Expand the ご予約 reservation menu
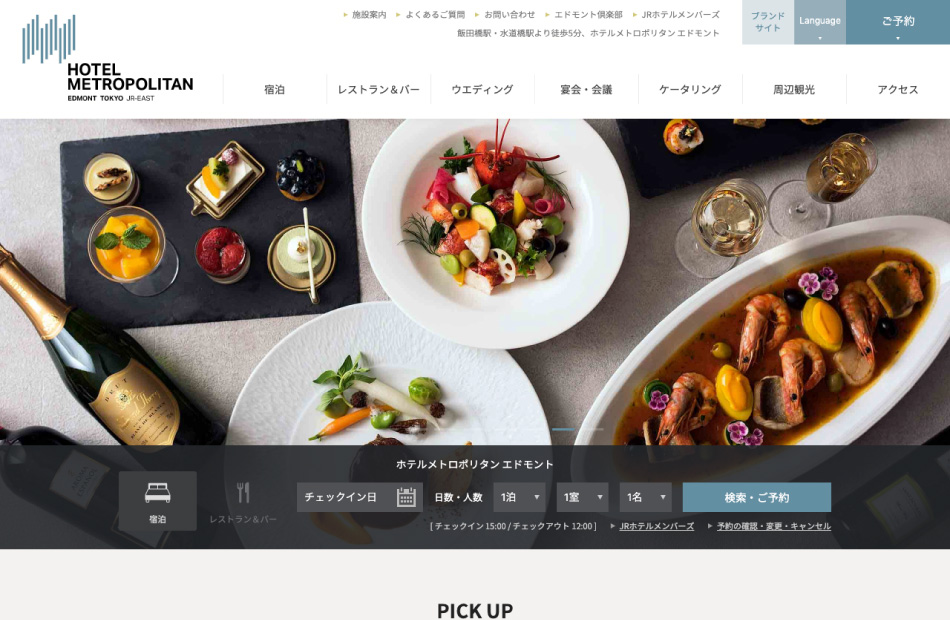The width and height of the screenshot is (950, 620). tap(898, 22)
